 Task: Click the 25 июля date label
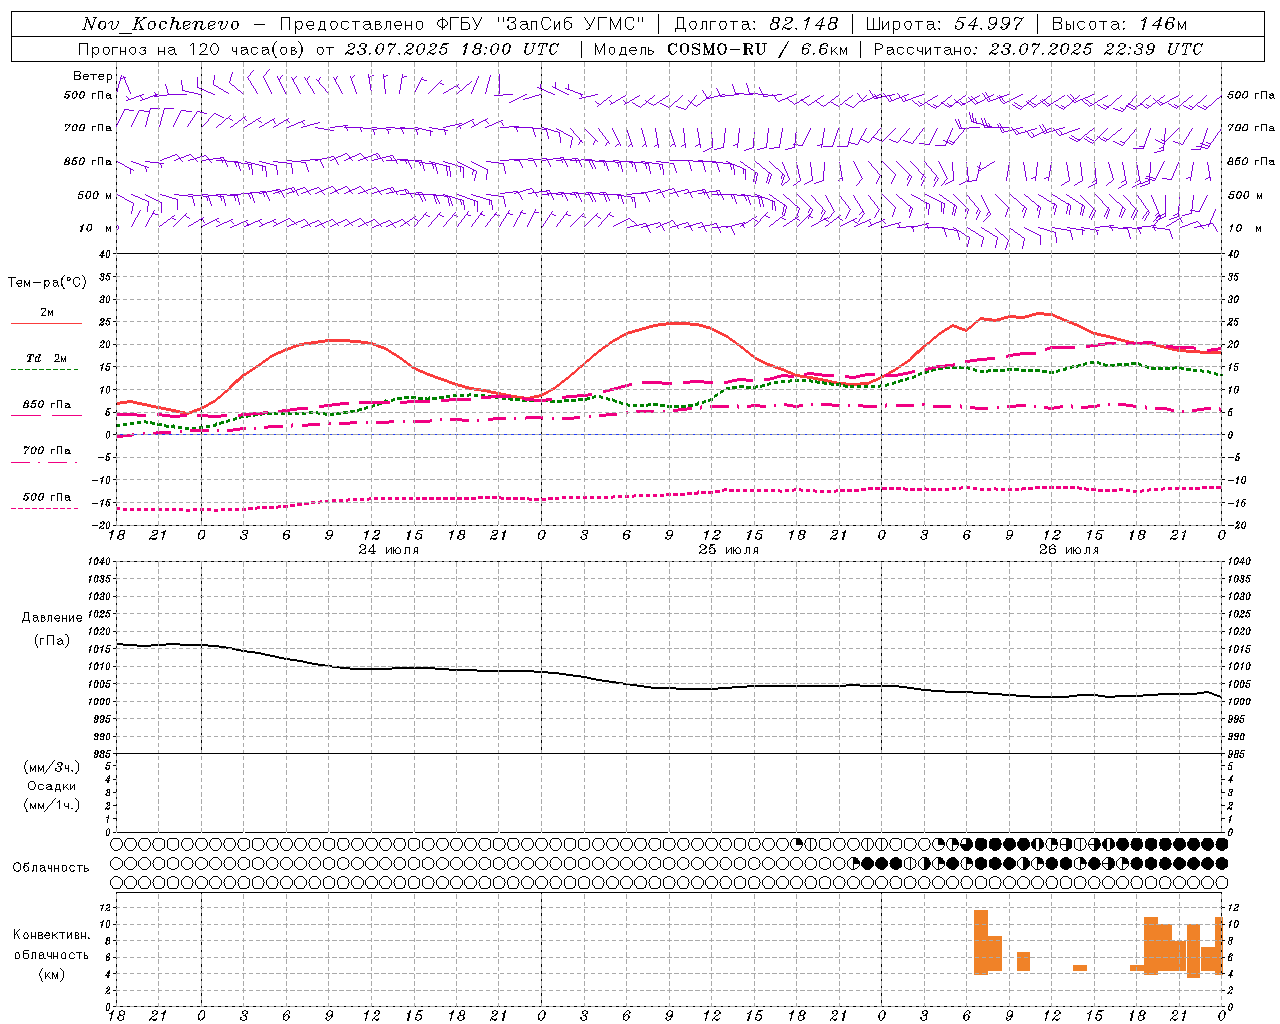(x=729, y=550)
